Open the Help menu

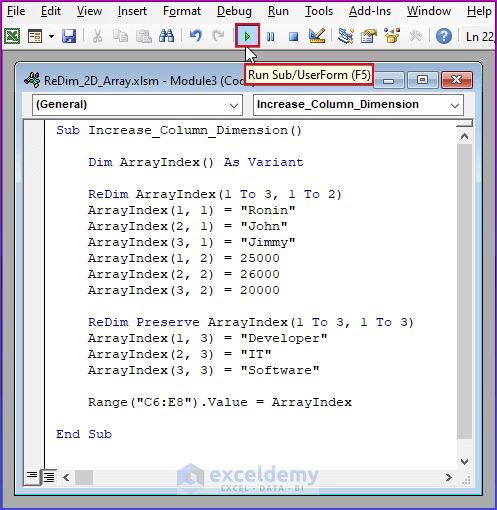click(x=479, y=11)
